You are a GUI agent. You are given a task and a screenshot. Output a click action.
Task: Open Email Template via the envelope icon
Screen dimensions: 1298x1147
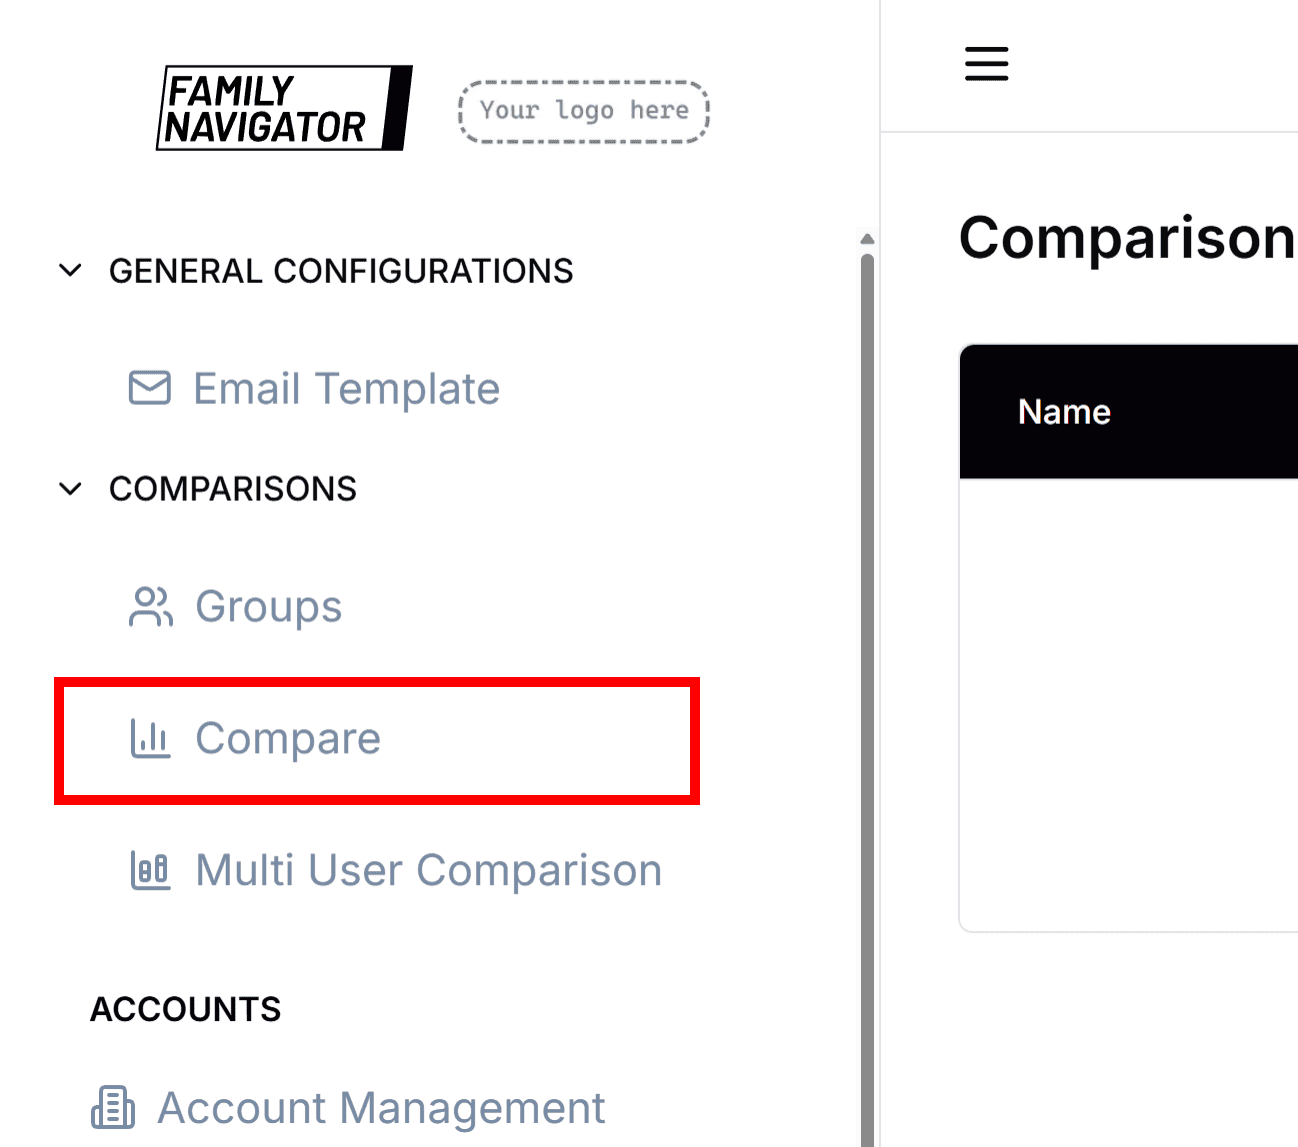click(149, 388)
